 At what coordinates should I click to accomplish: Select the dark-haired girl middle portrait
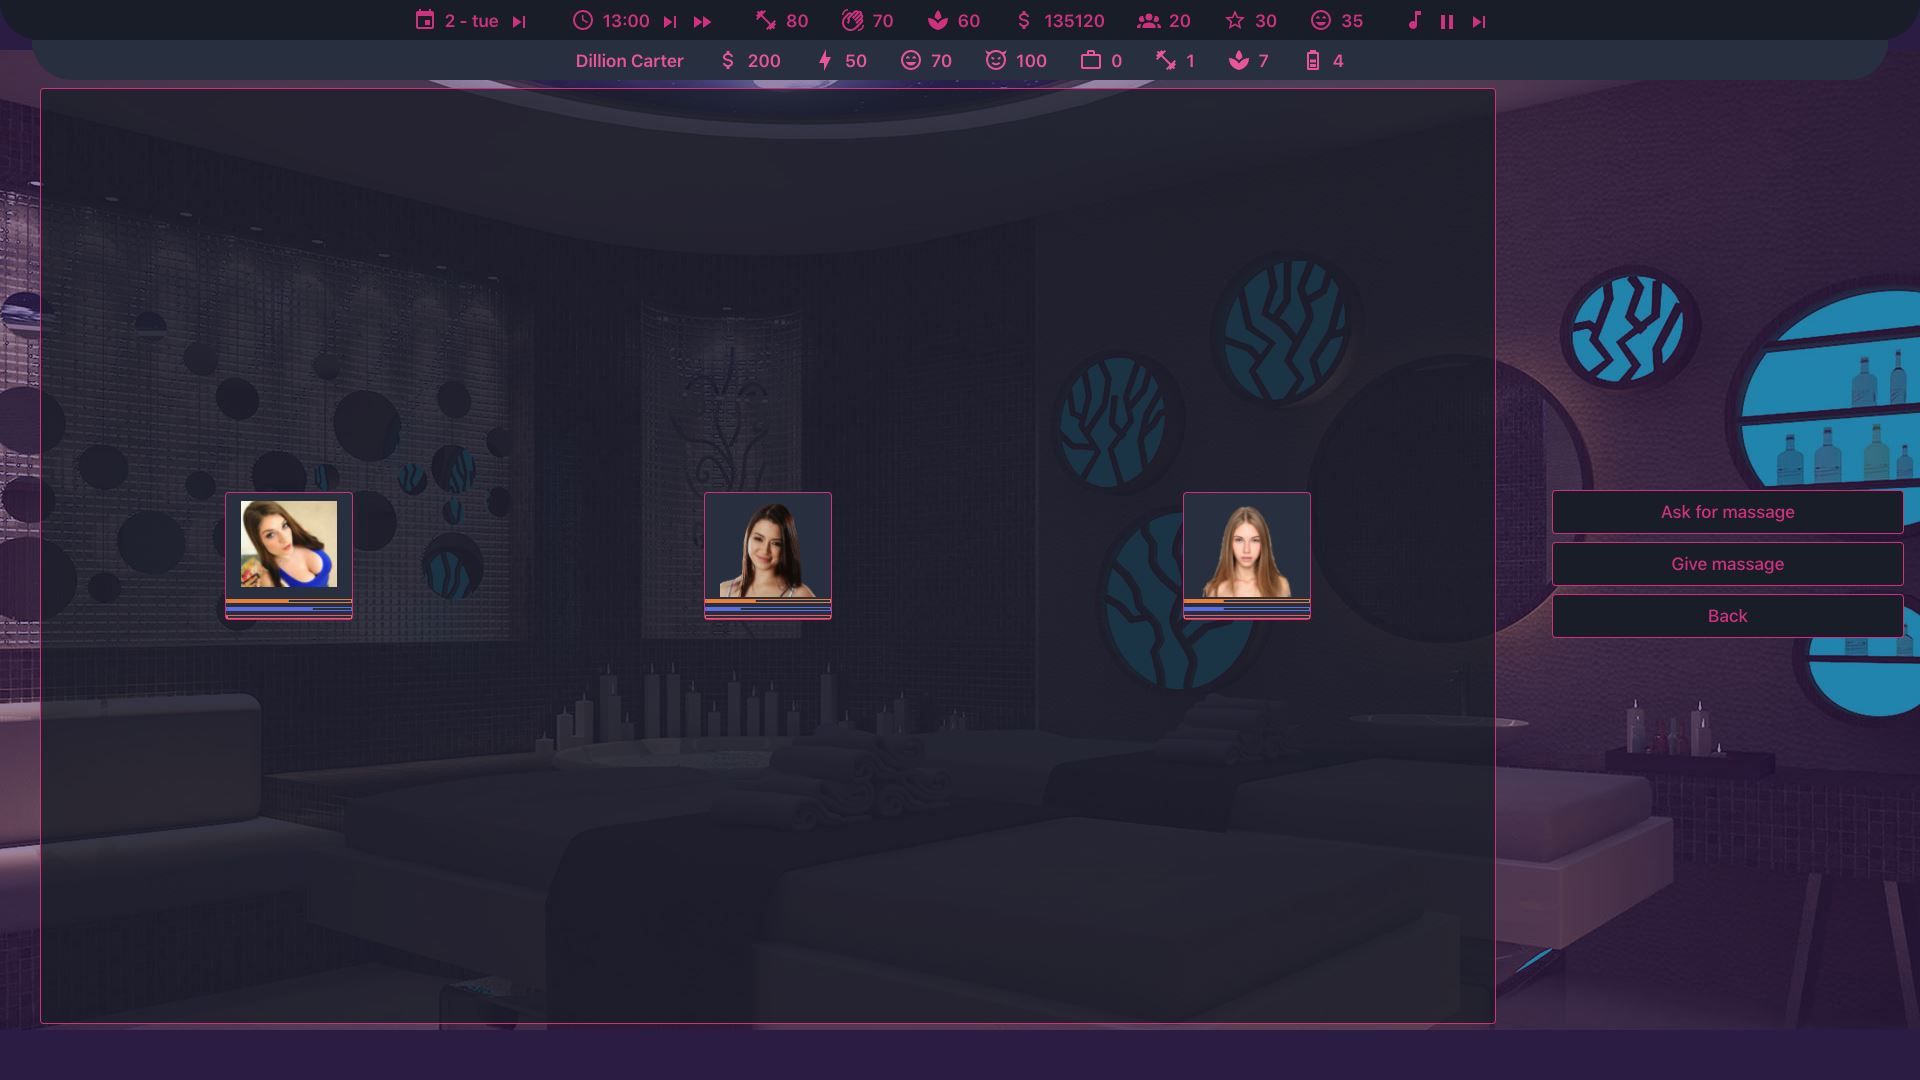point(768,547)
